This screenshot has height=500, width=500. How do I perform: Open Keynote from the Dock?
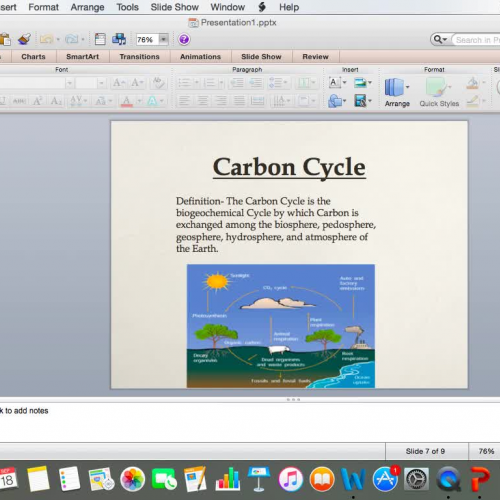(259, 479)
